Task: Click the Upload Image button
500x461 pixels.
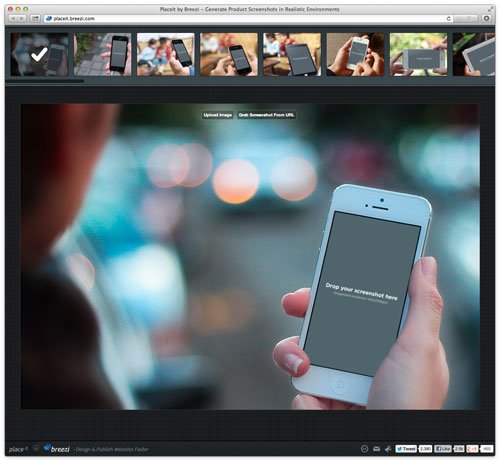Action: (218, 115)
